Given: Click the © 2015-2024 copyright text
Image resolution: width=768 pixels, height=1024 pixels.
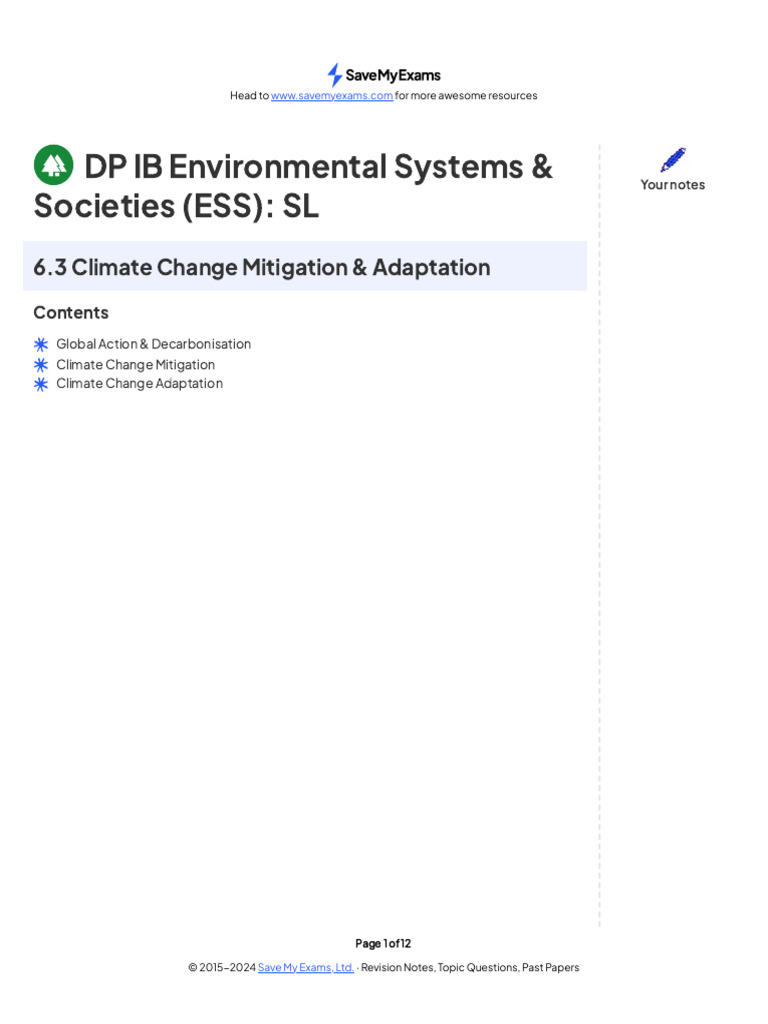Looking at the screenshot, I should click(222, 967).
